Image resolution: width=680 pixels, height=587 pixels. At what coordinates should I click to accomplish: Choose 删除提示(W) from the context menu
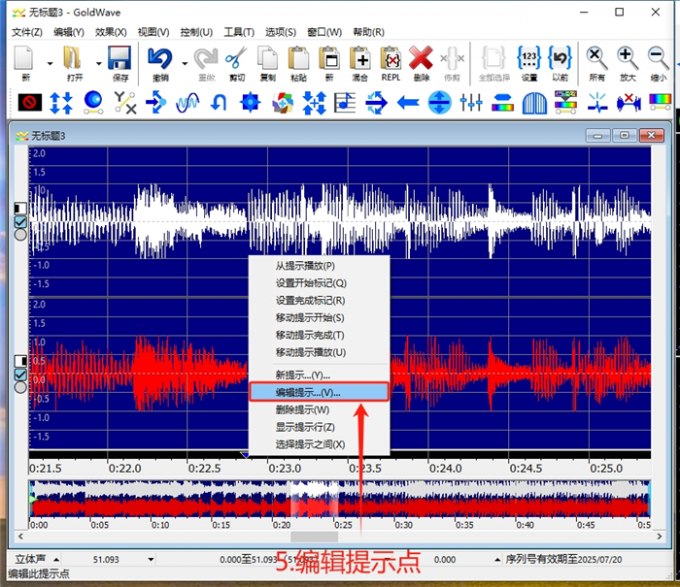[x=319, y=410]
